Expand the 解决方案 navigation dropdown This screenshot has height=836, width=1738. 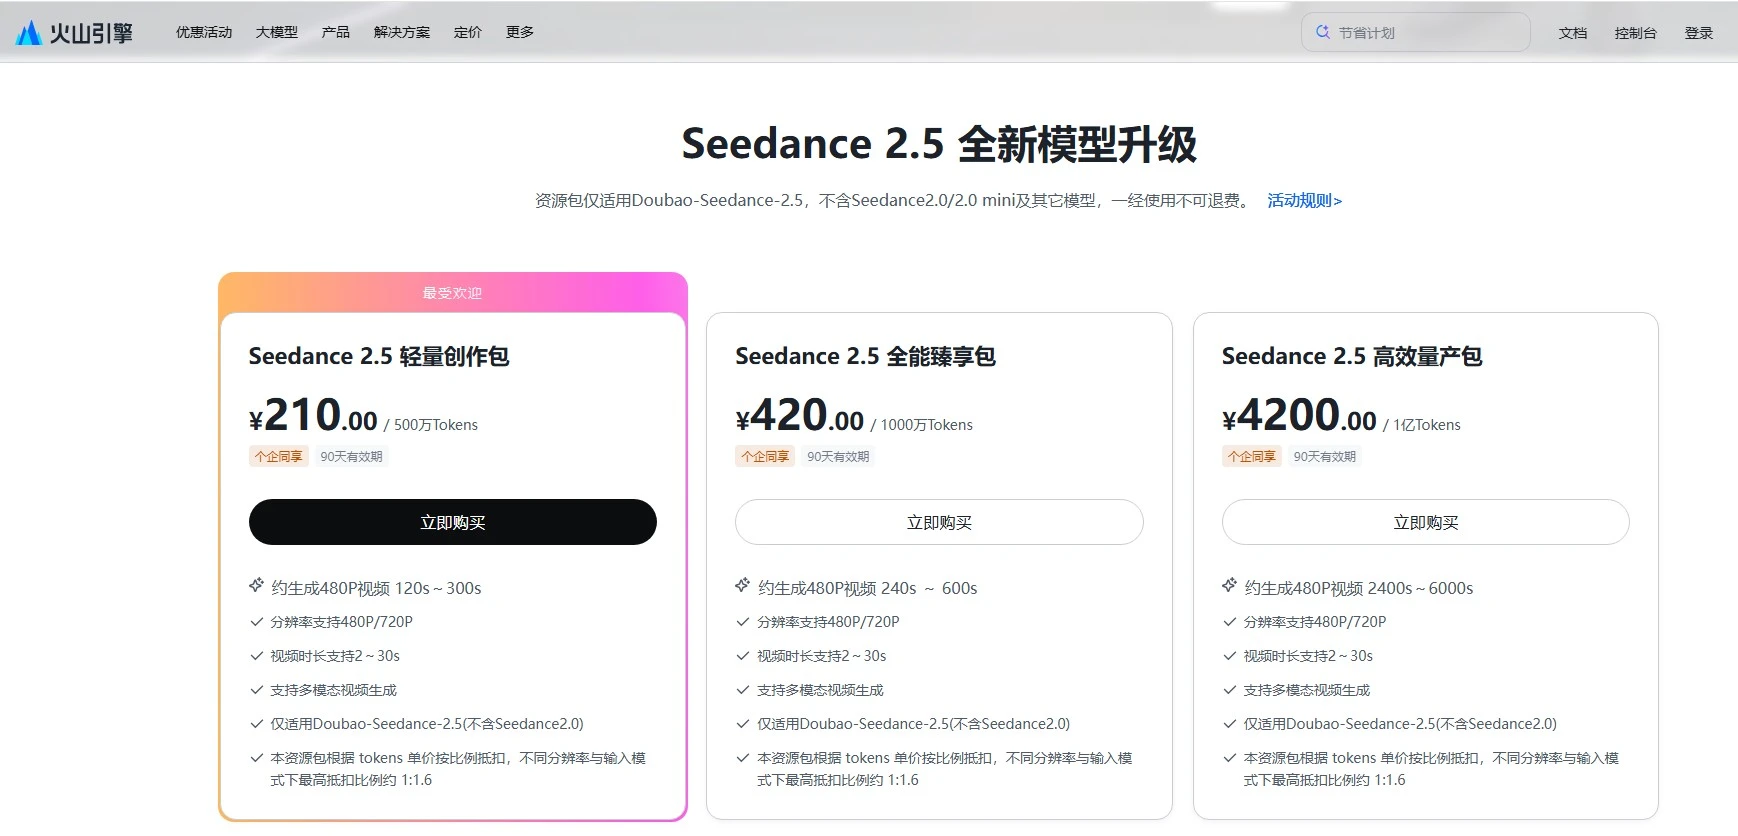tap(402, 32)
